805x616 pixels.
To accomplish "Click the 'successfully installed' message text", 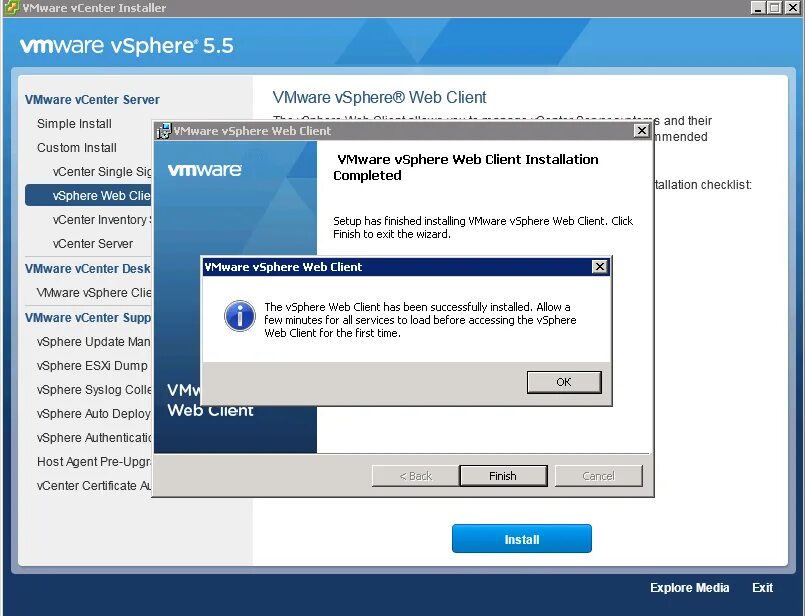I will [420, 320].
